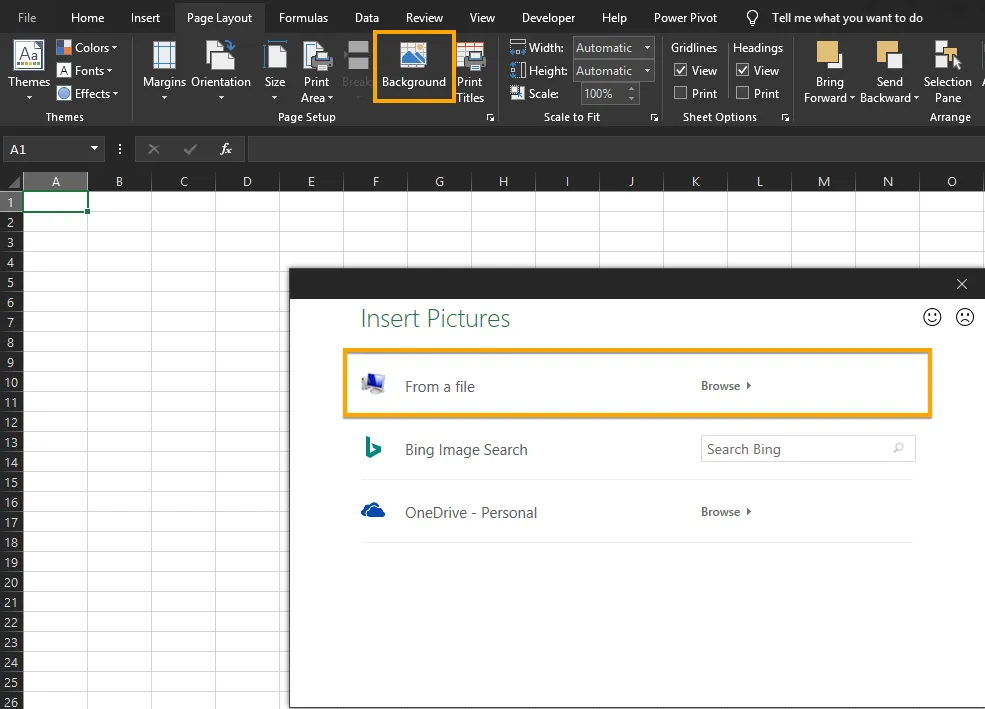Click the page Size icon

coord(275,55)
